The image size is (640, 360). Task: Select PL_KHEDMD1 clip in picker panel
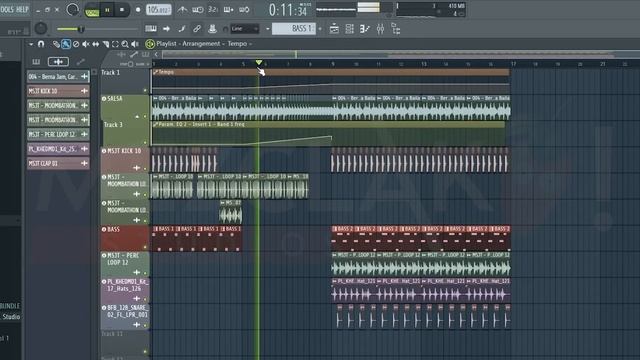[x=58, y=149]
